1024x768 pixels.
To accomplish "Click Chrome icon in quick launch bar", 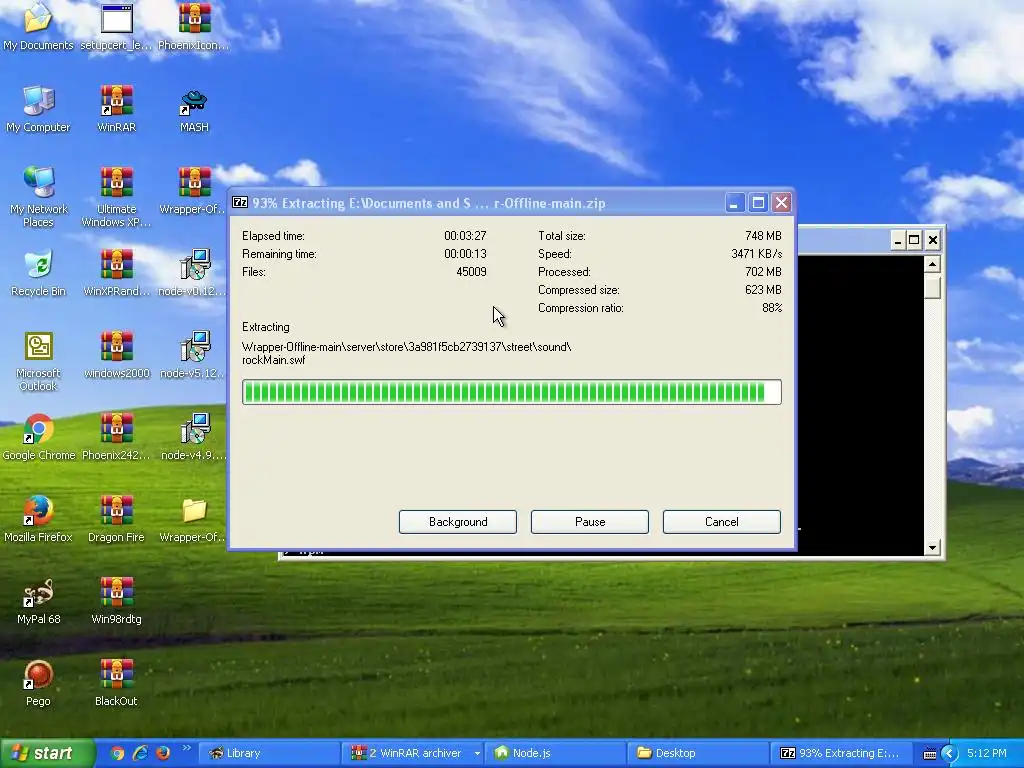I will [118, 753].
